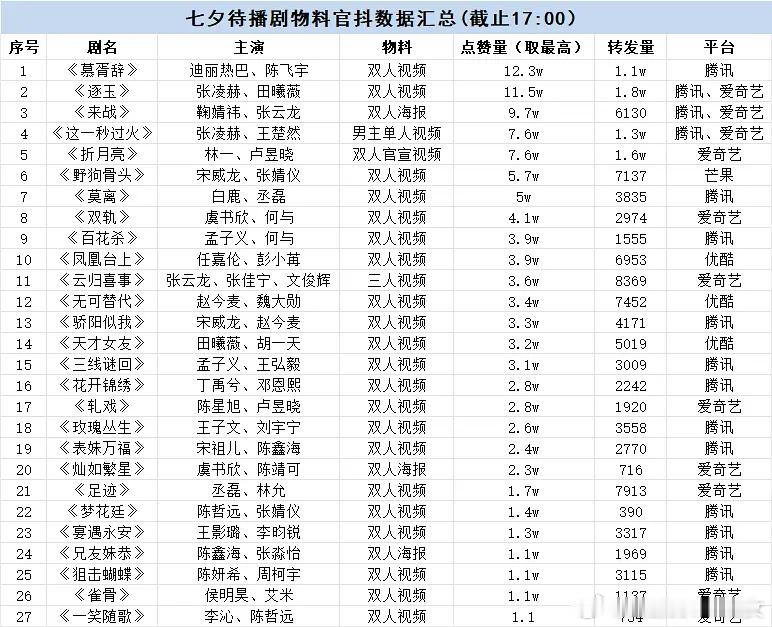Select the '物料' column header

(396, 48)
